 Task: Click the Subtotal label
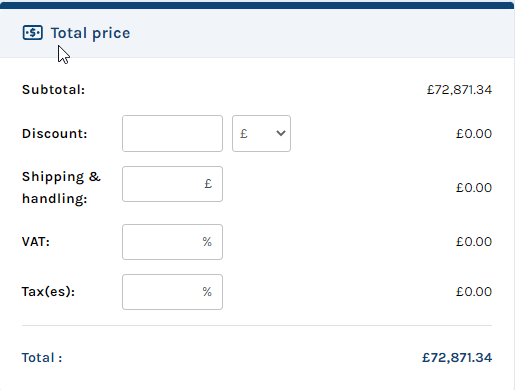pyautogui.click(x=54, y=90)
